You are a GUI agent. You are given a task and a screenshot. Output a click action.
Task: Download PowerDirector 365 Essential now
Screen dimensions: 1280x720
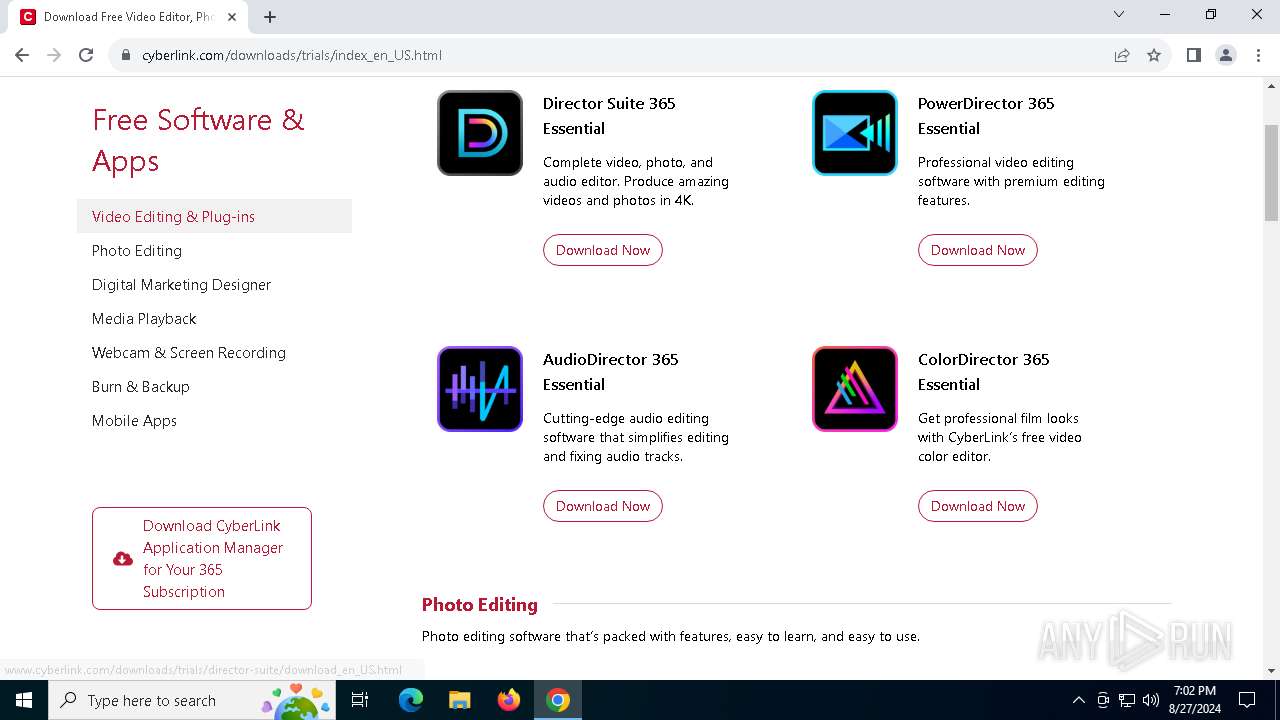click(978, 250)
